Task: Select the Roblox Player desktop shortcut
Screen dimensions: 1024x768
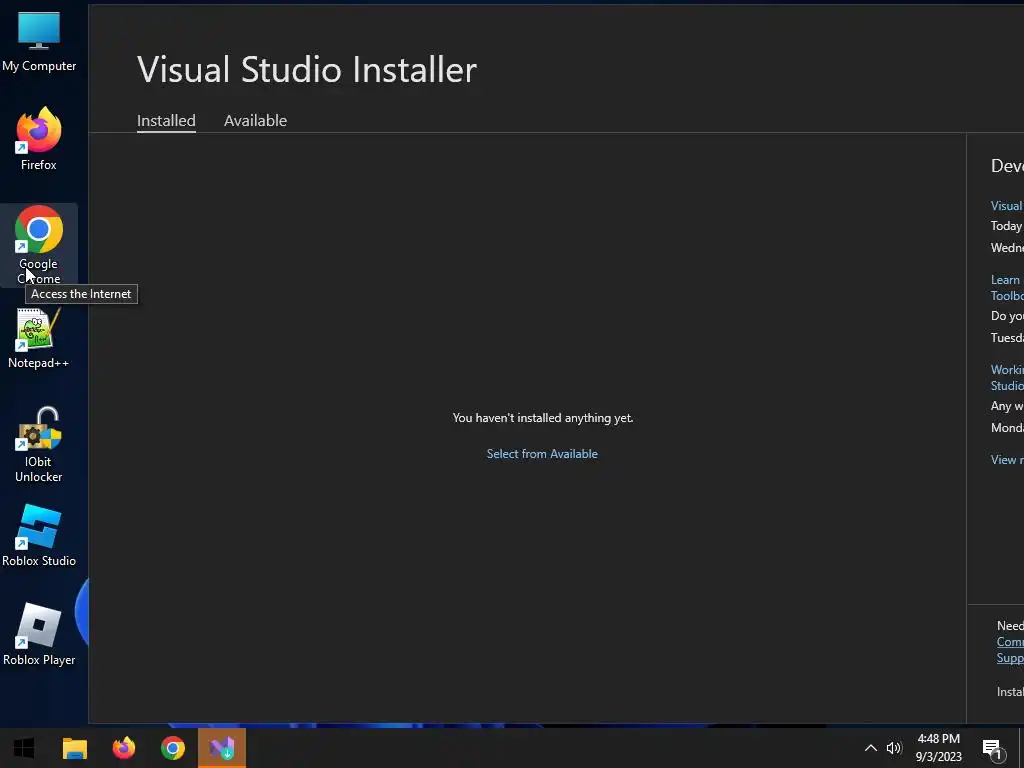Action: click(x=39, y=634)
